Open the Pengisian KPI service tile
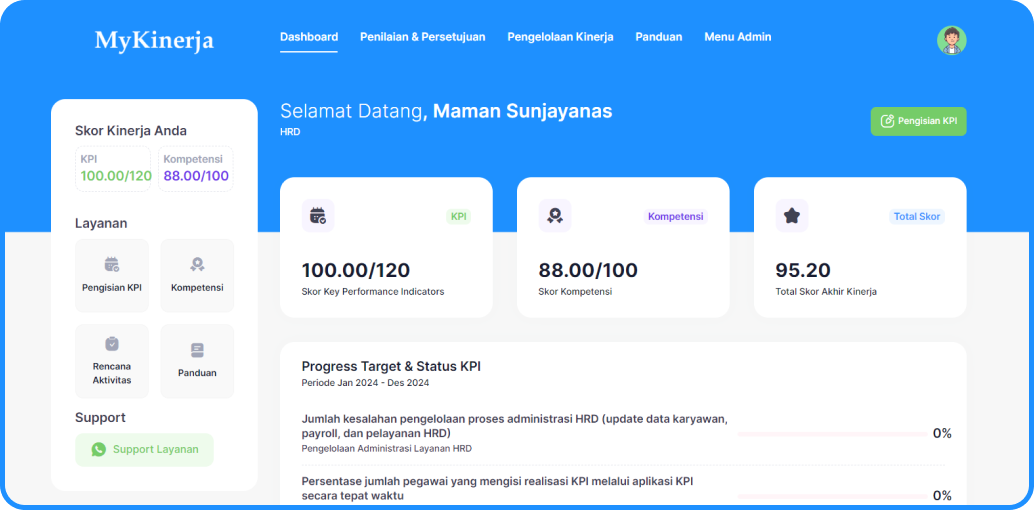The width and height of the screenshot is (1034, 510). (112, 275)
